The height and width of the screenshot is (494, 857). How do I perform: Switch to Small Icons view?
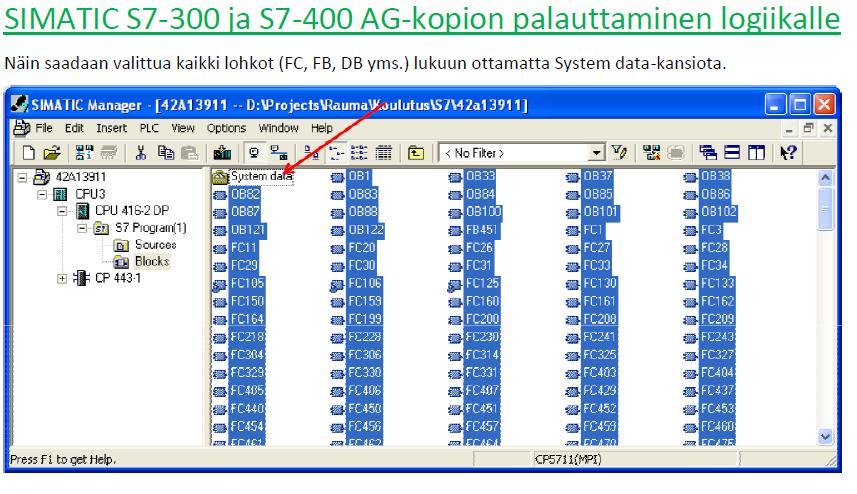(335, 153)
